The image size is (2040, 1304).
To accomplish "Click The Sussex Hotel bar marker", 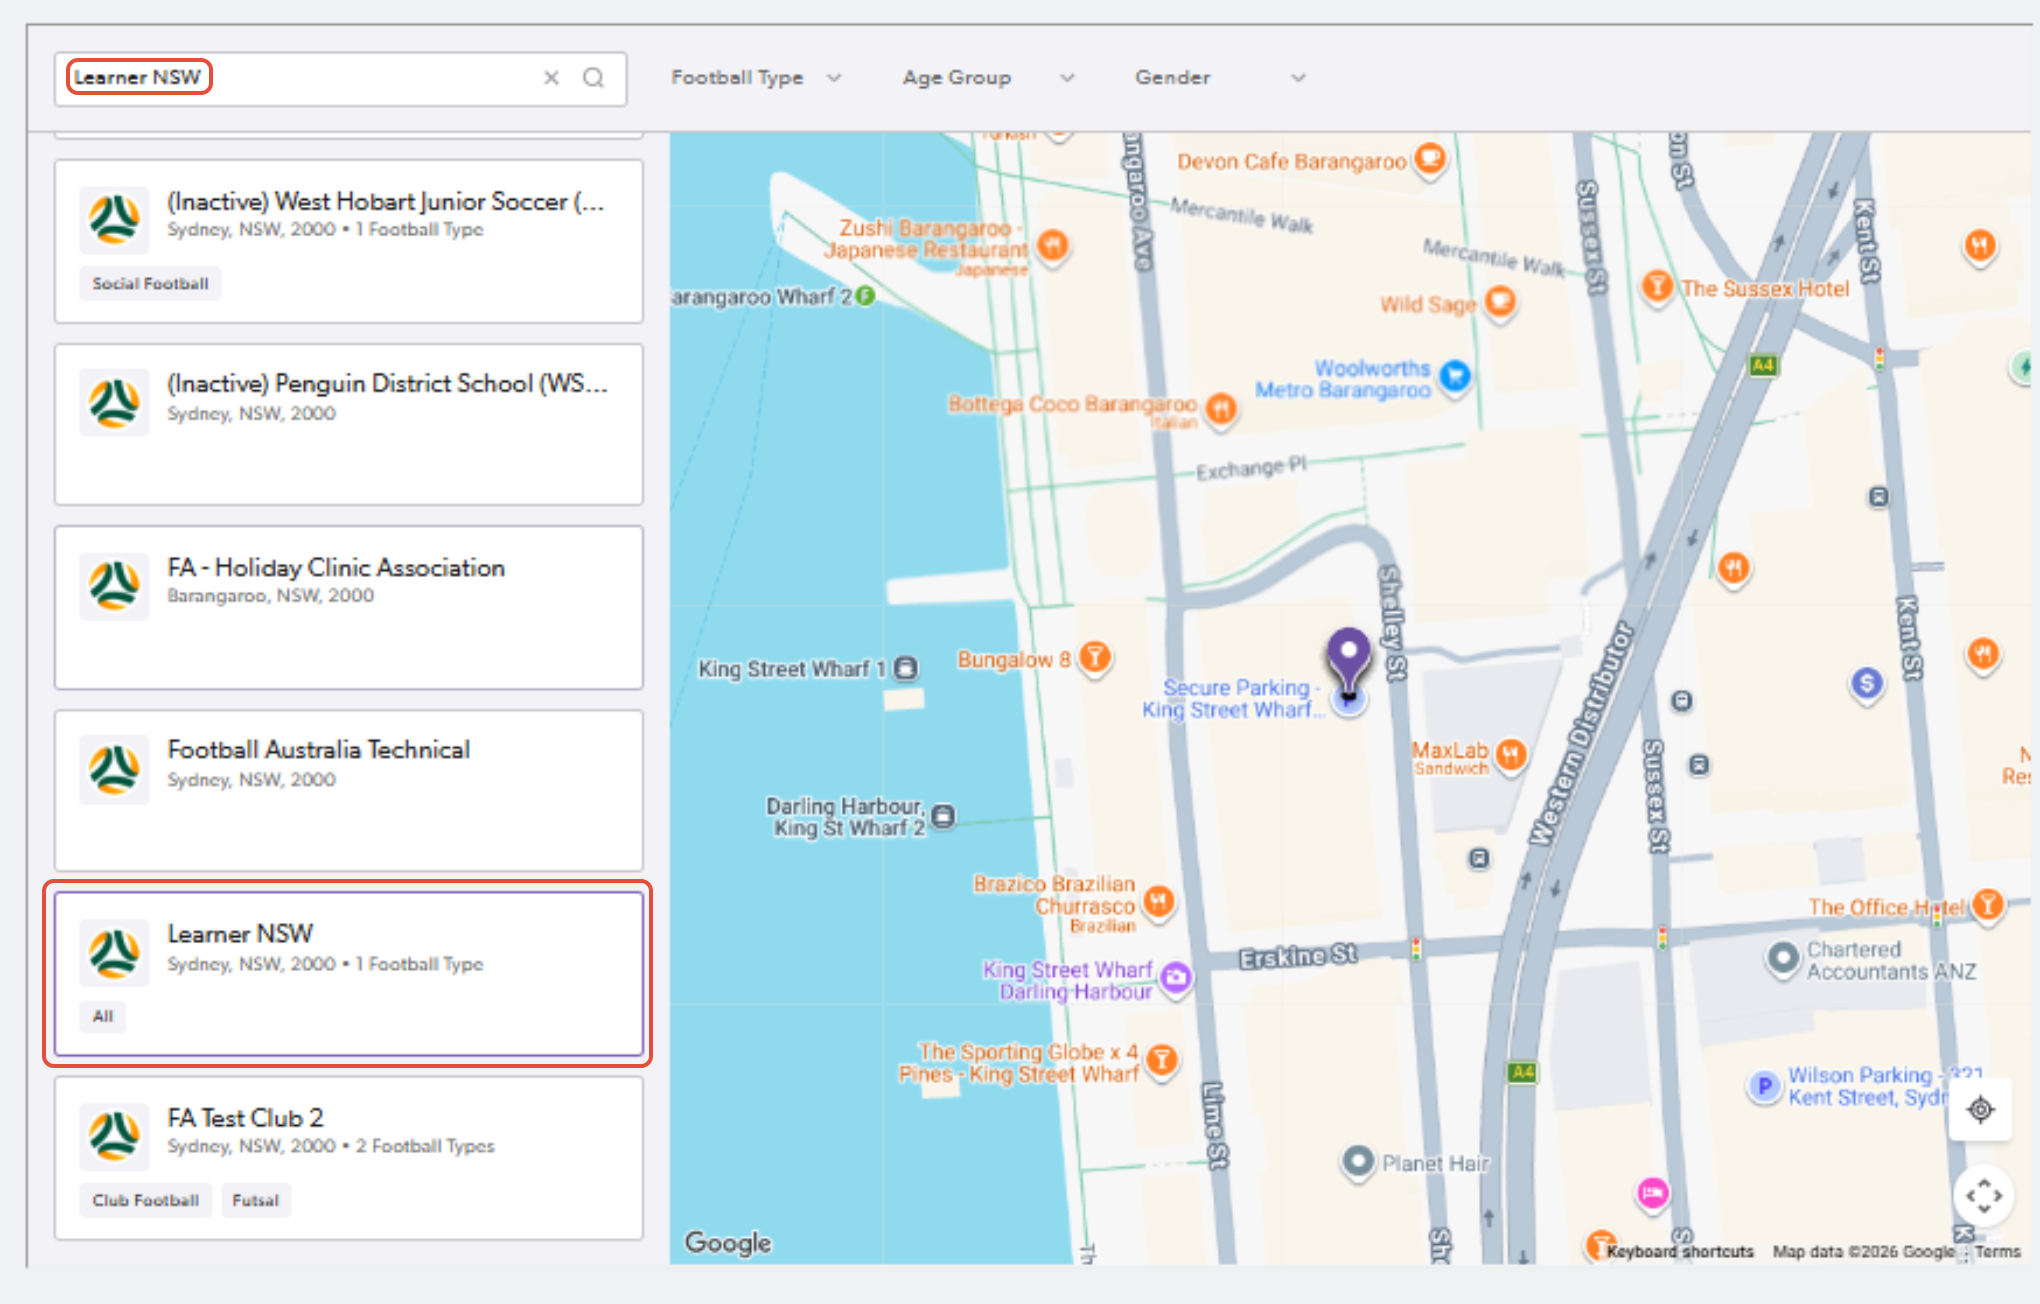I will tap(1657, 286).
